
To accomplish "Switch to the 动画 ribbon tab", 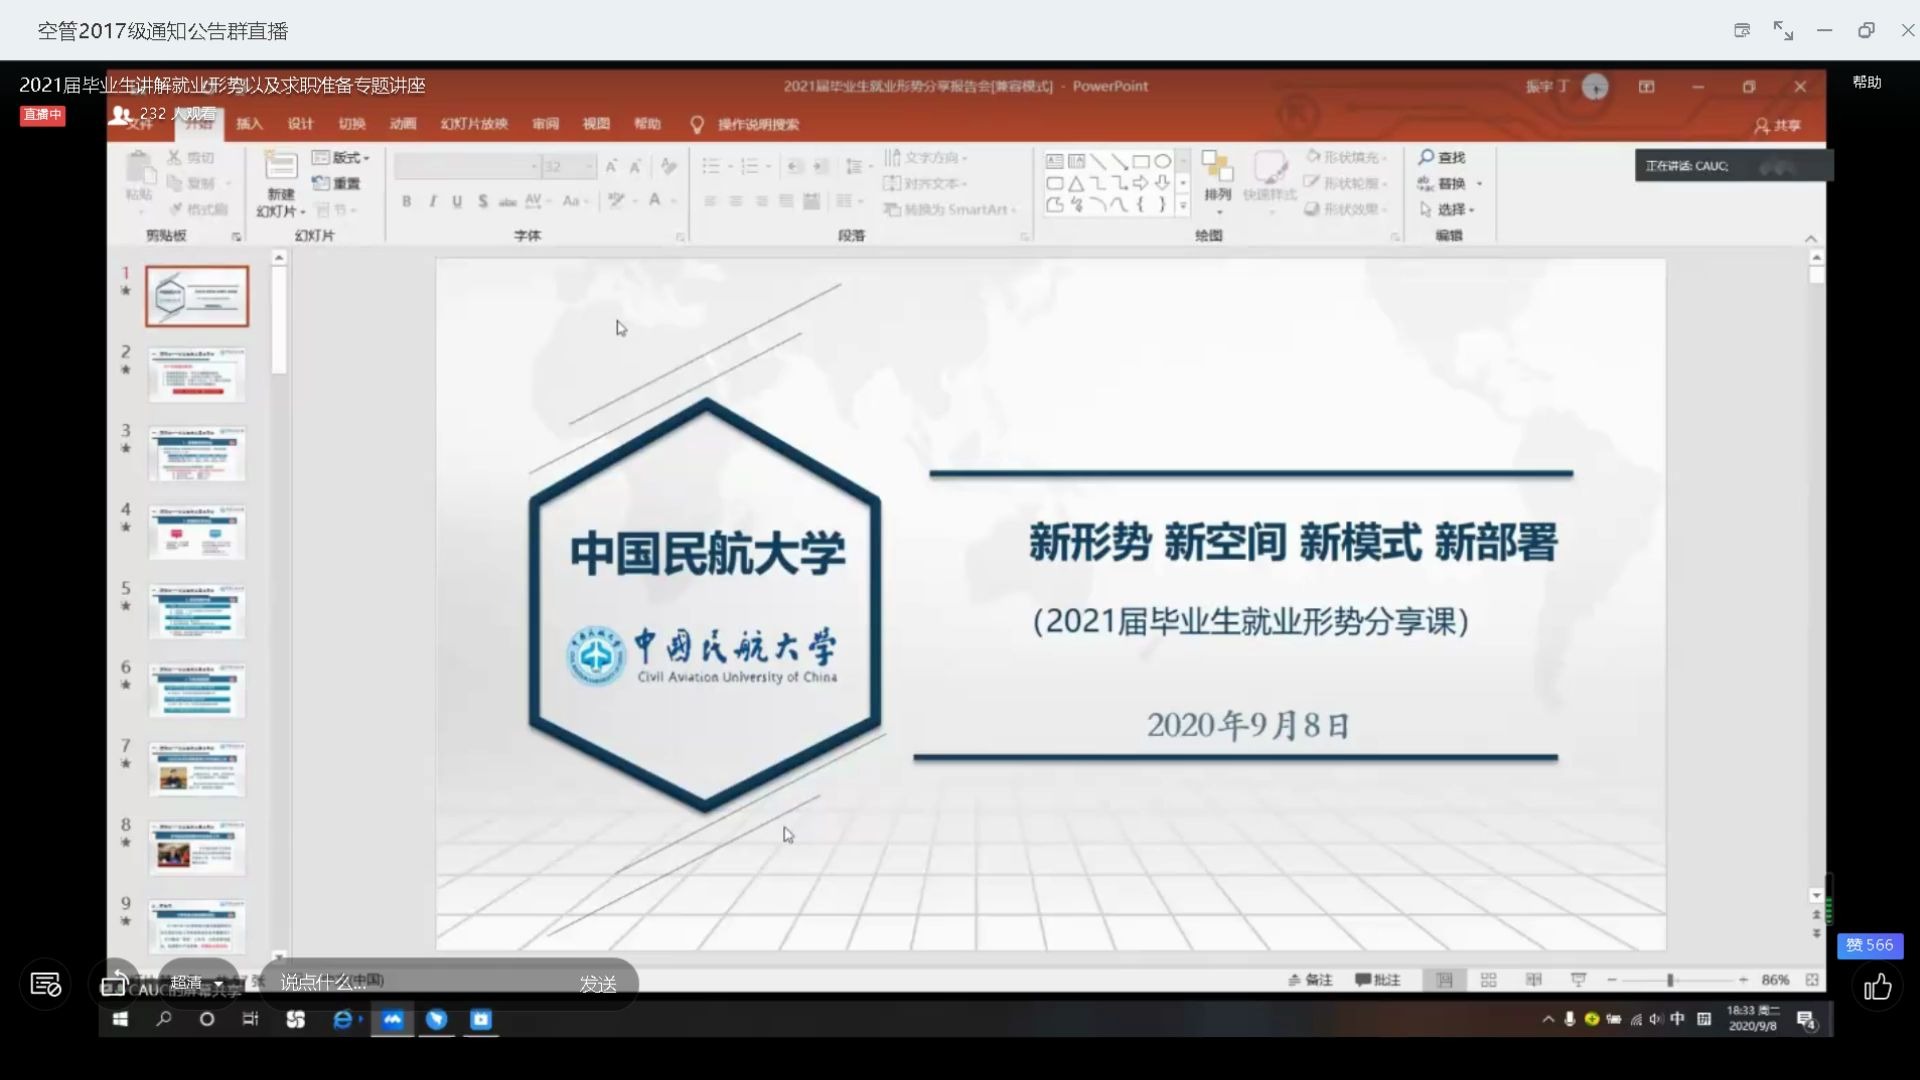I will [x=403, y=124].
